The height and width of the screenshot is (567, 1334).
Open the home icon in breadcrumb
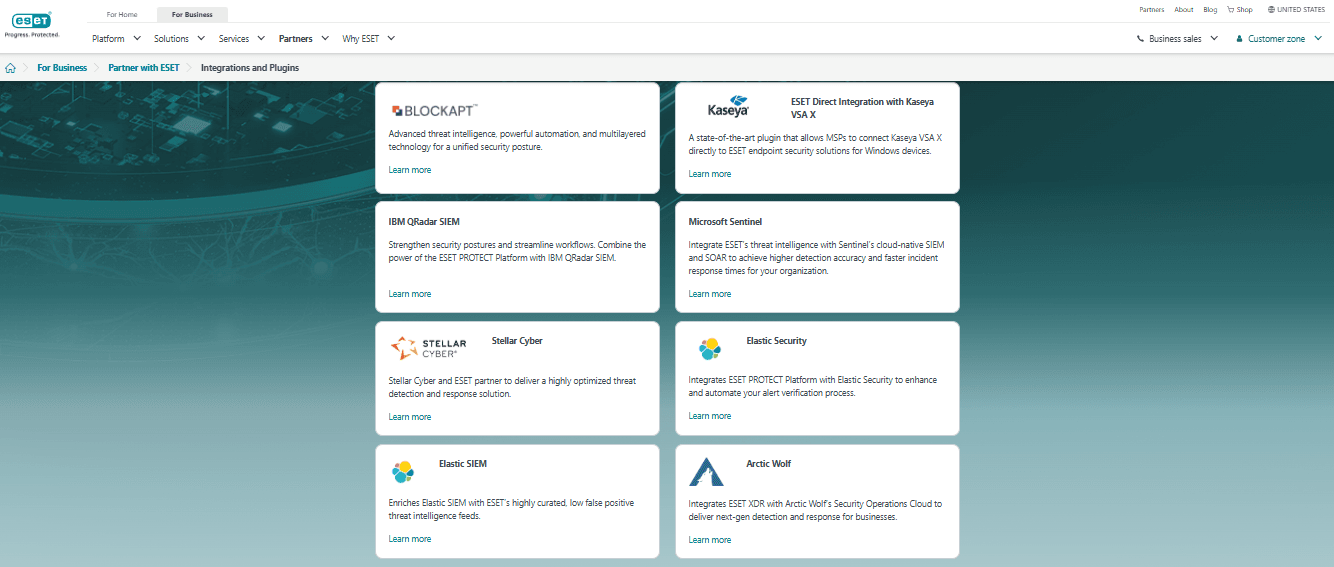pos(10,68)
